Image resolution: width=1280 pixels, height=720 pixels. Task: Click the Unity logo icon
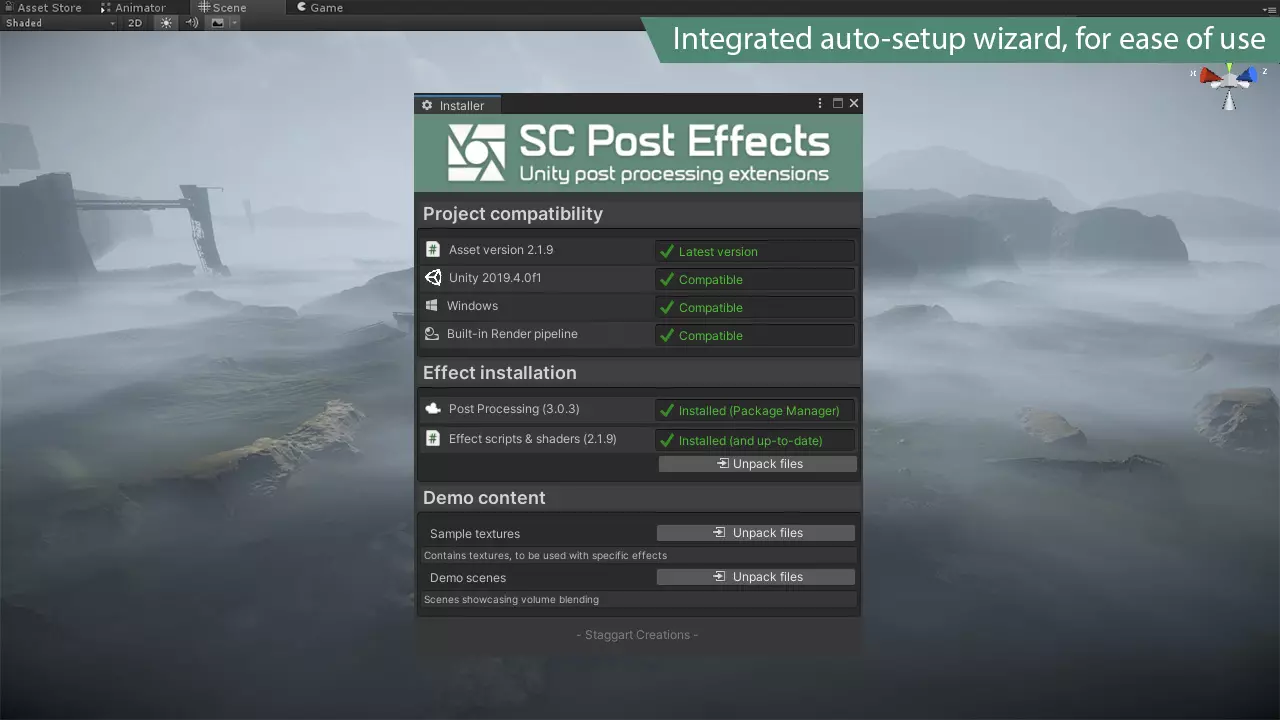coord(432,278)
